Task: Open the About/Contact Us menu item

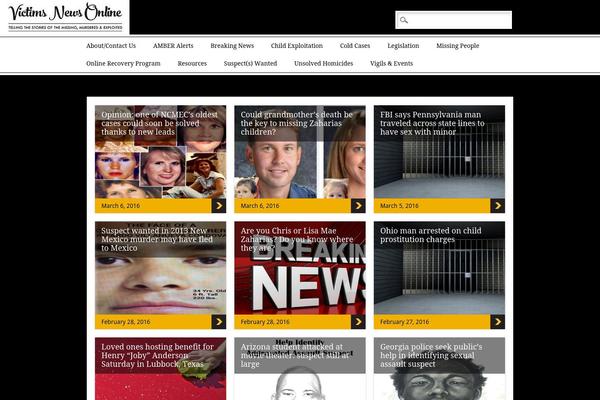Action: pyautogui.click(x=111, y=46)
